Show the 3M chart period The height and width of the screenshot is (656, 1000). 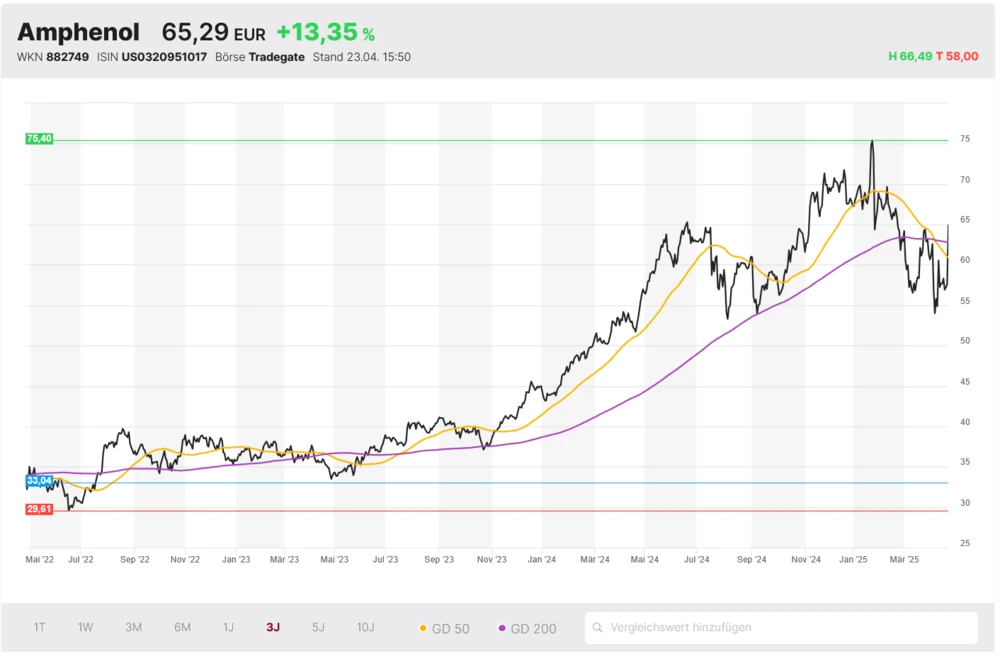coord(133,627)
